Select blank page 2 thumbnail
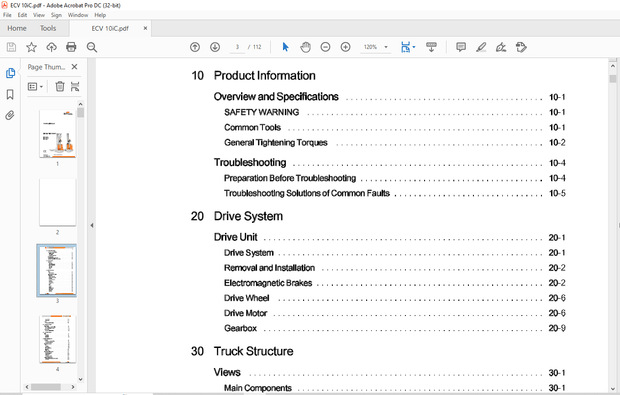620x395 pixels. (58, 202)
